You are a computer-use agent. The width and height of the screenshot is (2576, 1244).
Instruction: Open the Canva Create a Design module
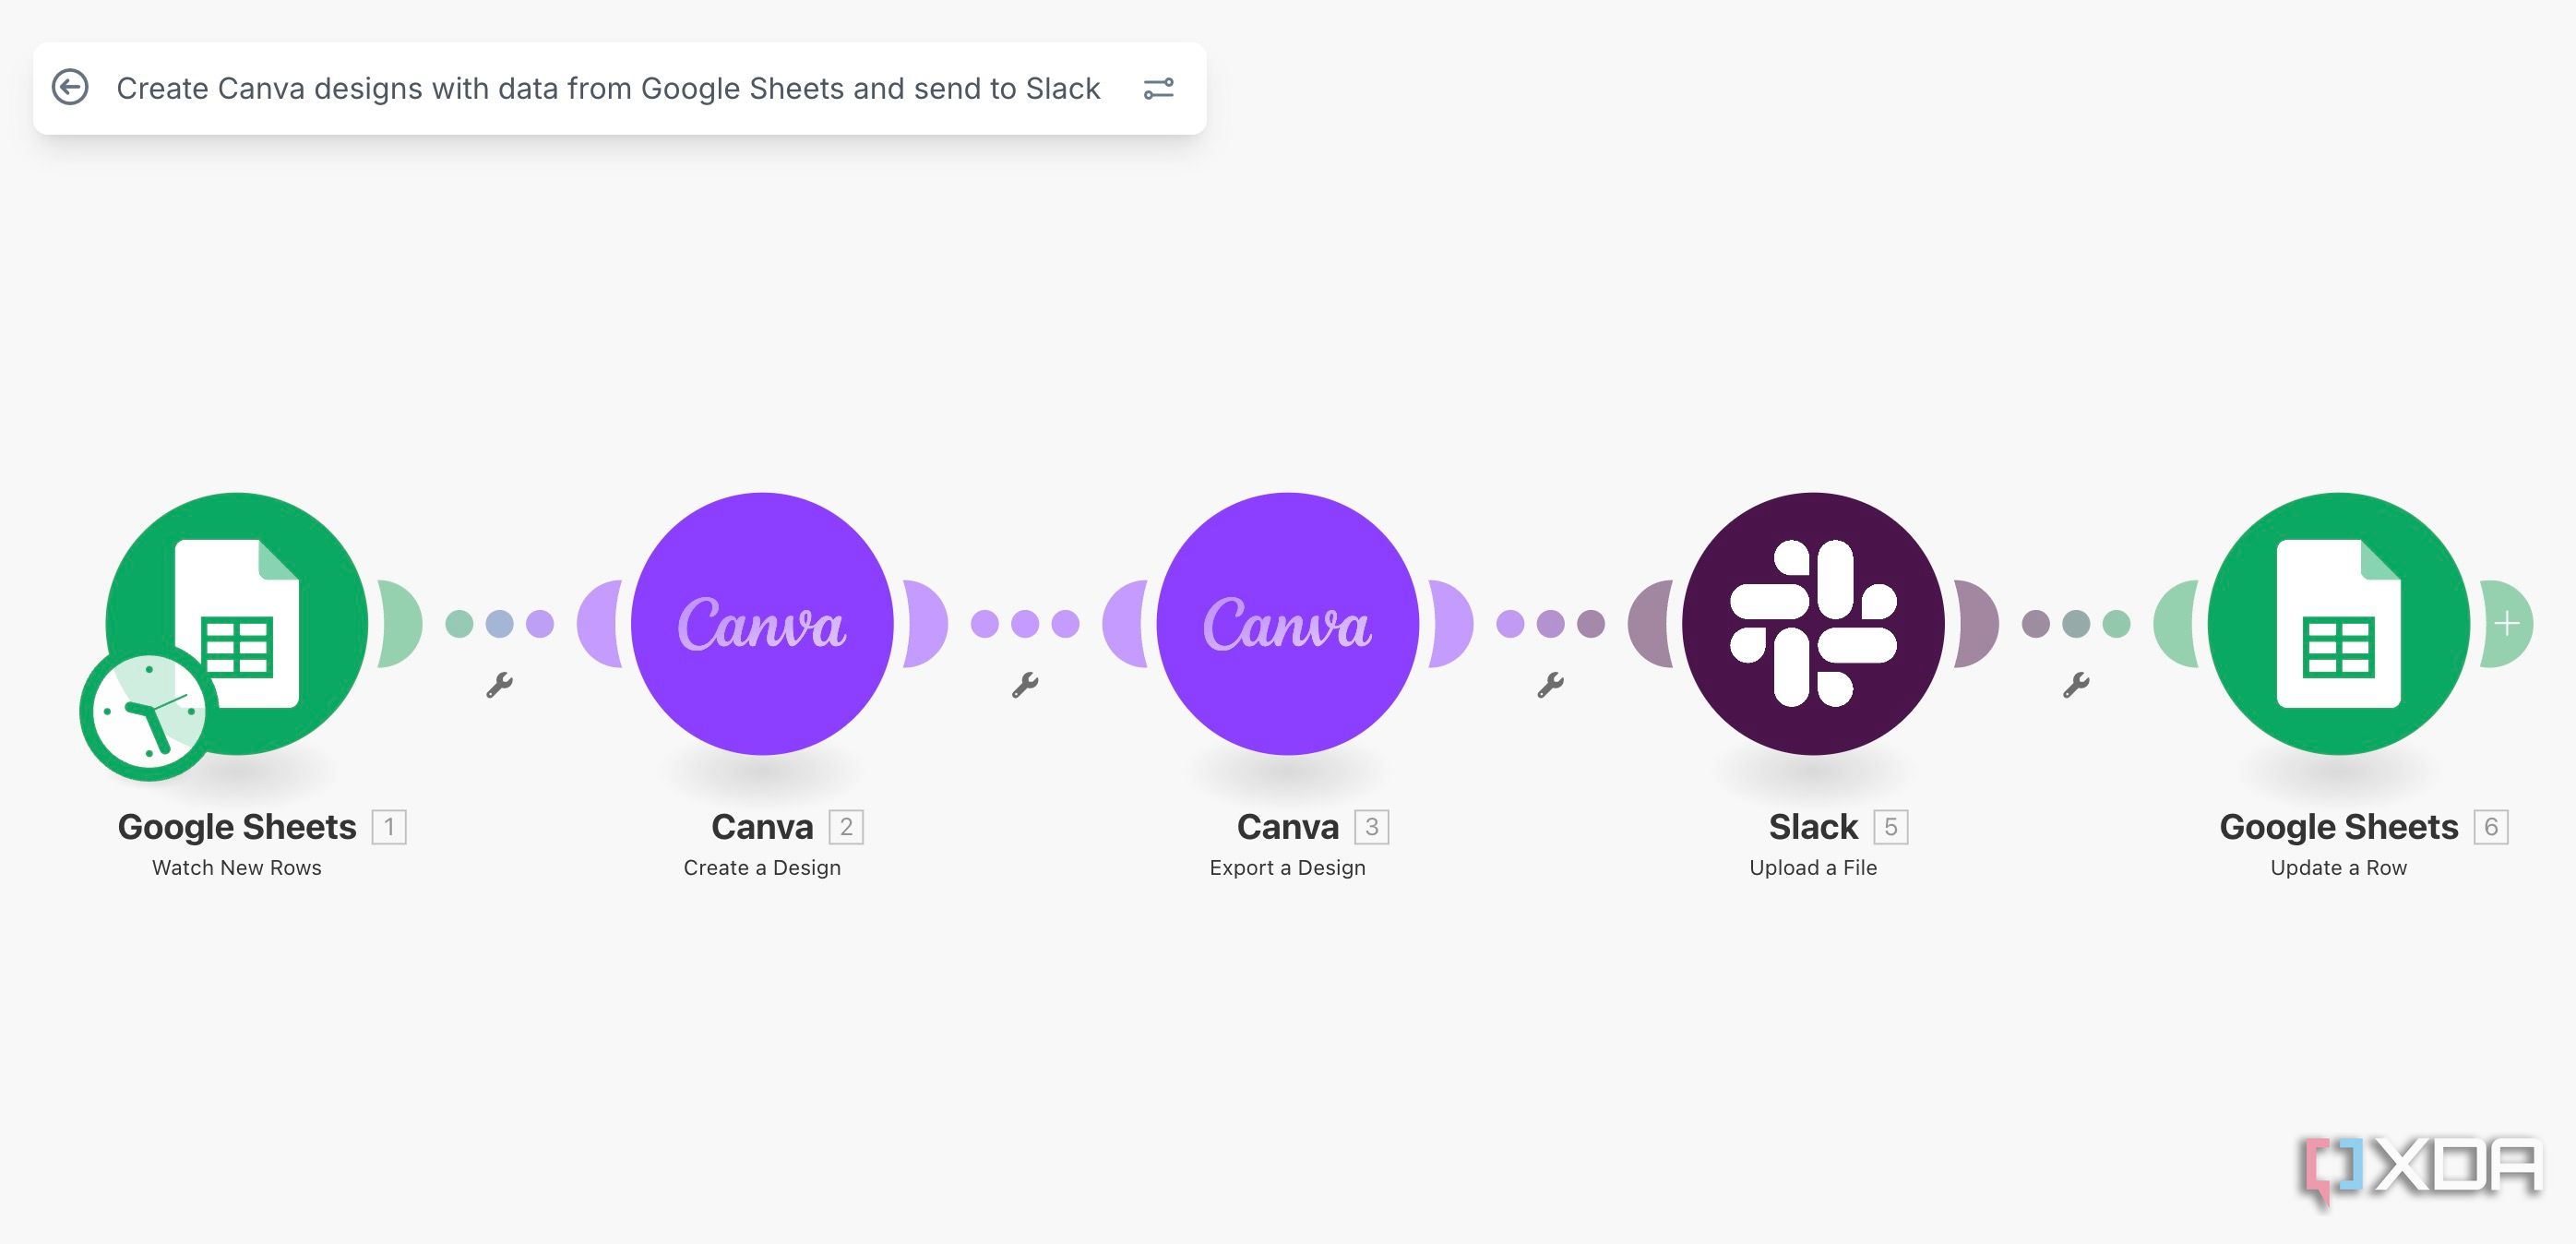click(762, 623)
